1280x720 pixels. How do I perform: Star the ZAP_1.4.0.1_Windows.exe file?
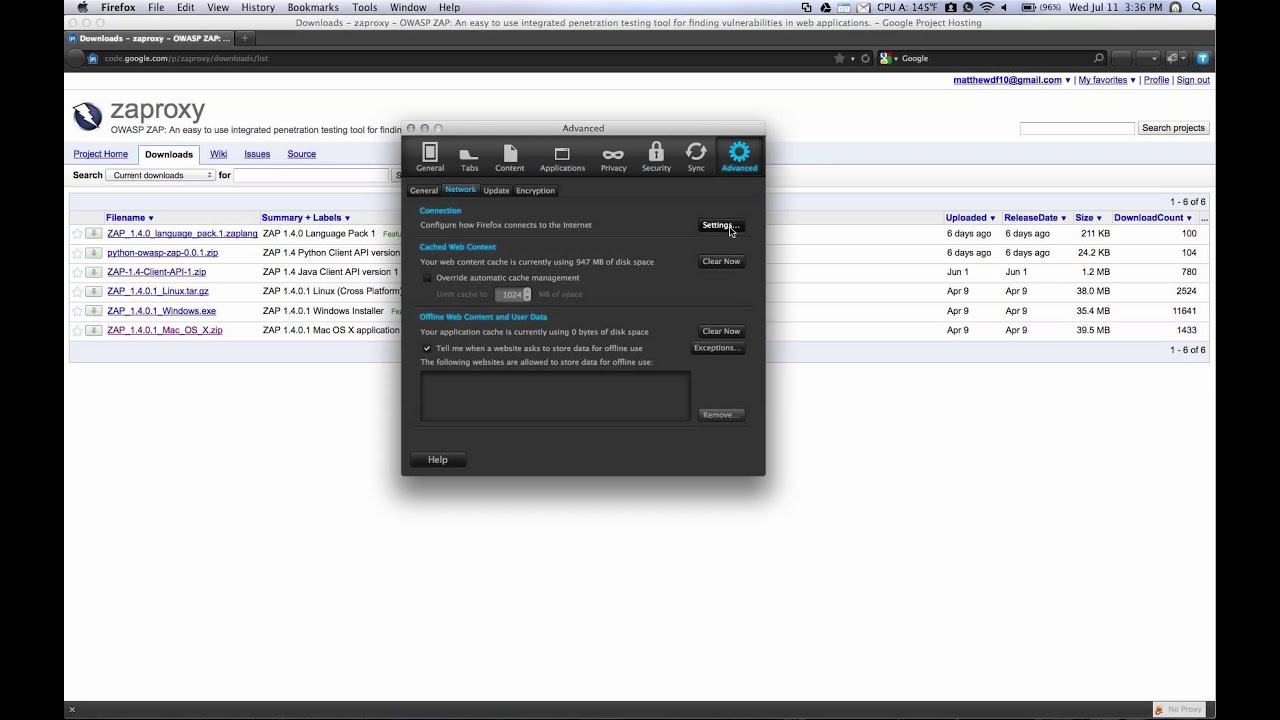click(x=77, y=311)
